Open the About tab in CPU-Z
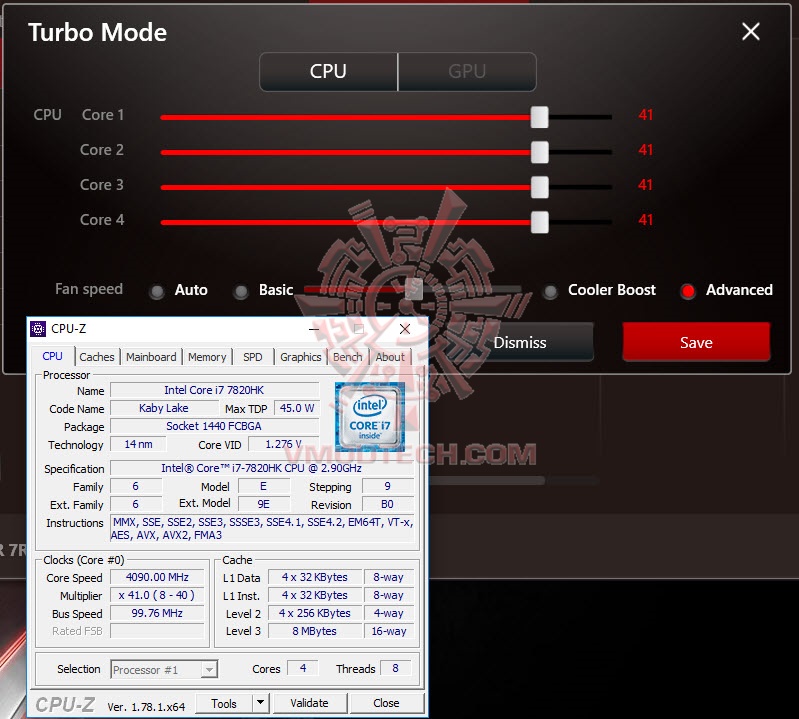The height and width of the screenshot is (719, 799). [x=390, y=357]
